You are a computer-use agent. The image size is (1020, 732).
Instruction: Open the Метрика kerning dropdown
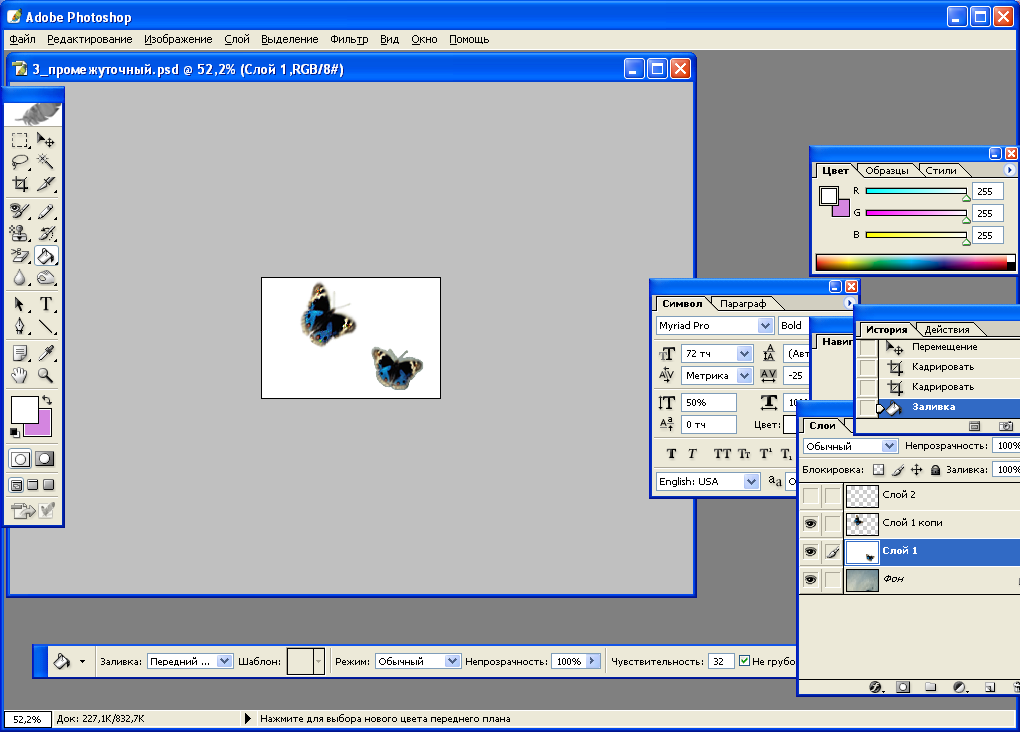[x=744, y=375]
